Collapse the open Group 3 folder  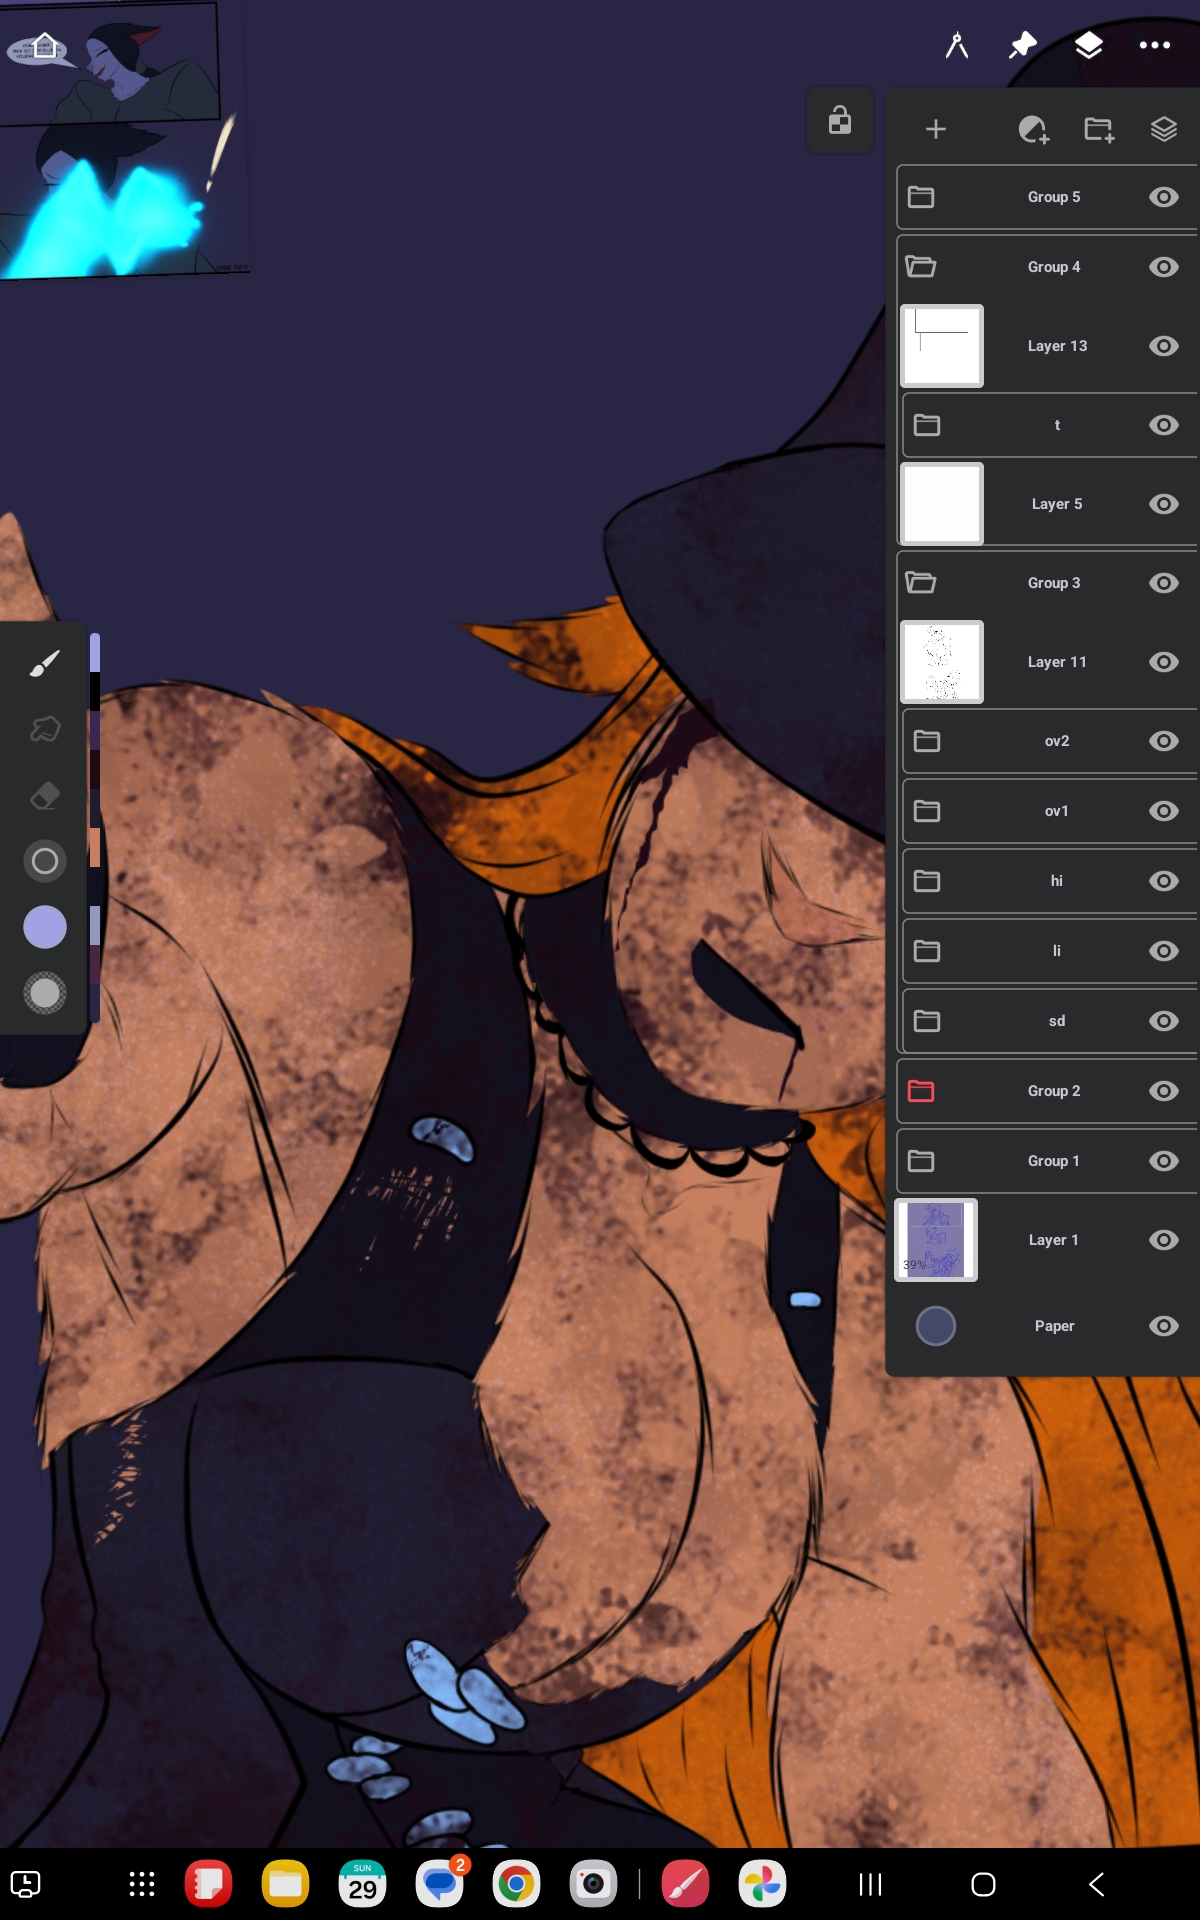(x=921, y=583)
